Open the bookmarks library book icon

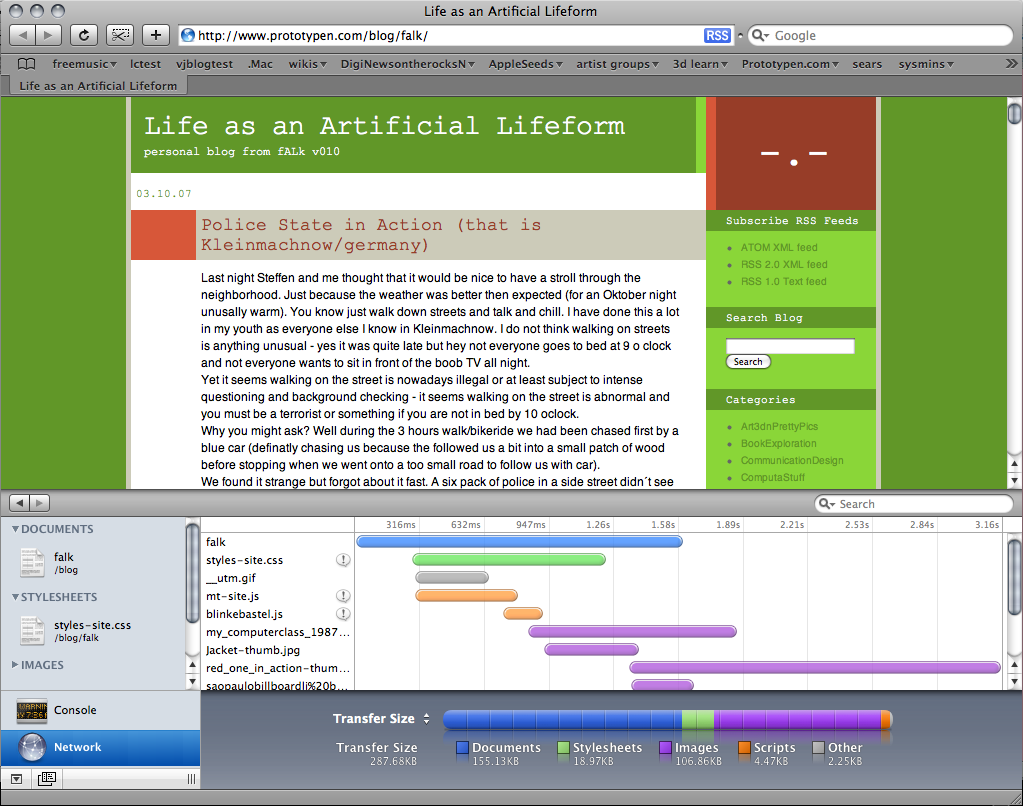click(x=26, y=64)
